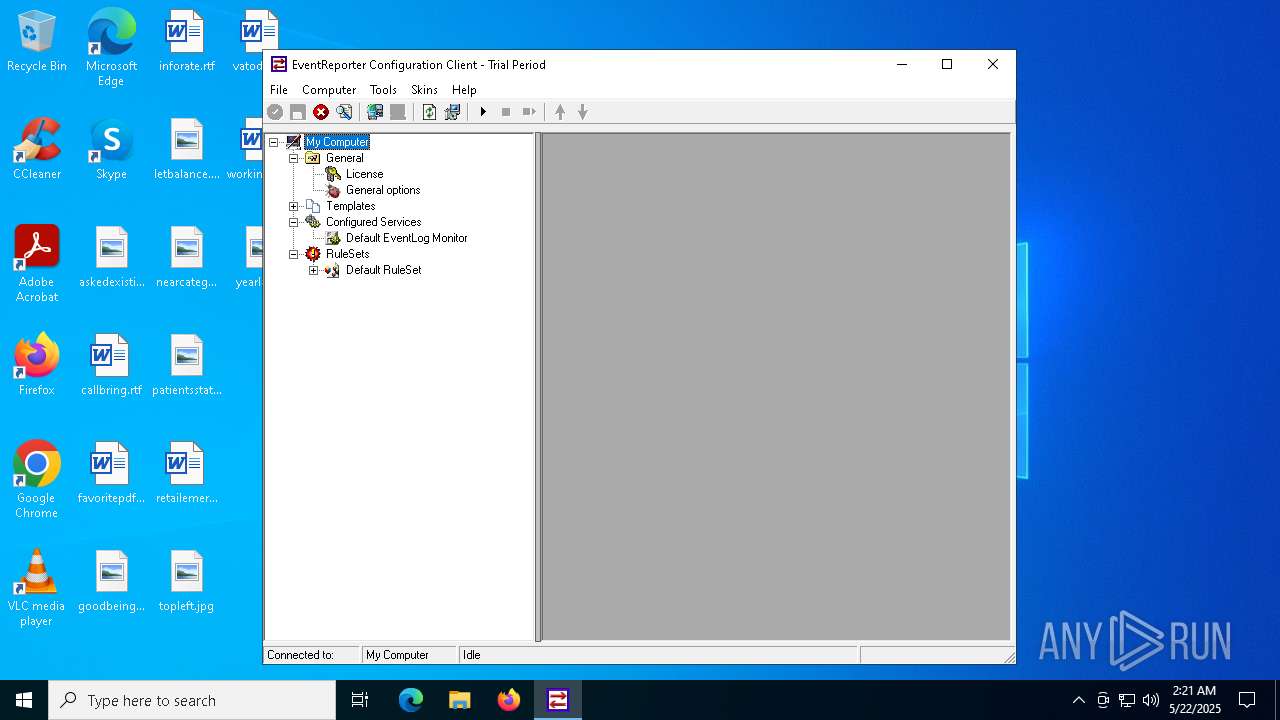Open Task View on the taskbar
This screenshot has height=720, width=1280.
[x=360, y=700]
